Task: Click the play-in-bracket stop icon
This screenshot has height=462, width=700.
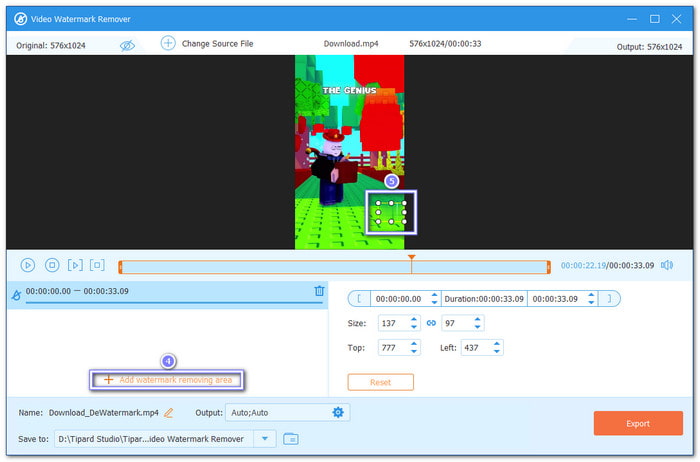Action: (x=97, y=265)
